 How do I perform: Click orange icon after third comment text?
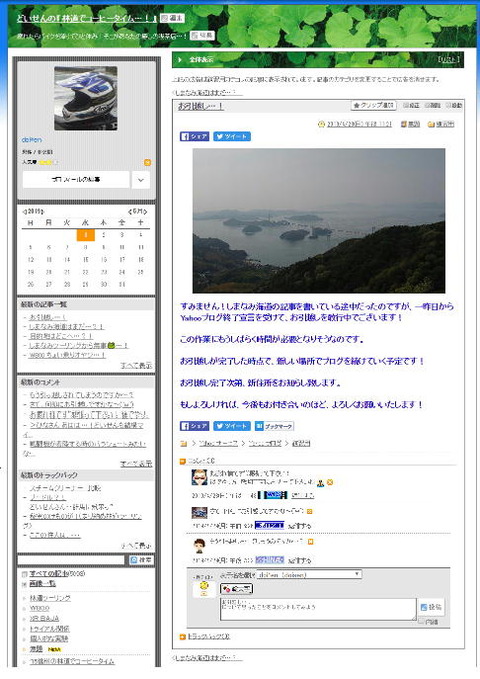click(x=310, y=542)
